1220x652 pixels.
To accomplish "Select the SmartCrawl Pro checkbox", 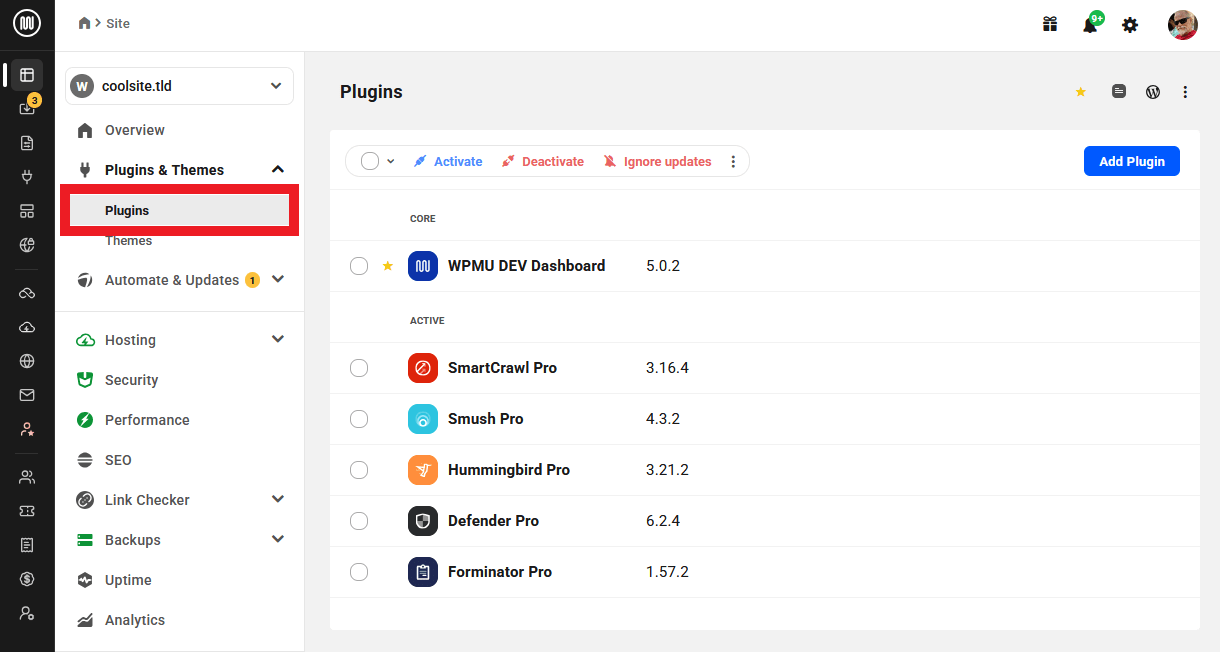I will [359, 368].
